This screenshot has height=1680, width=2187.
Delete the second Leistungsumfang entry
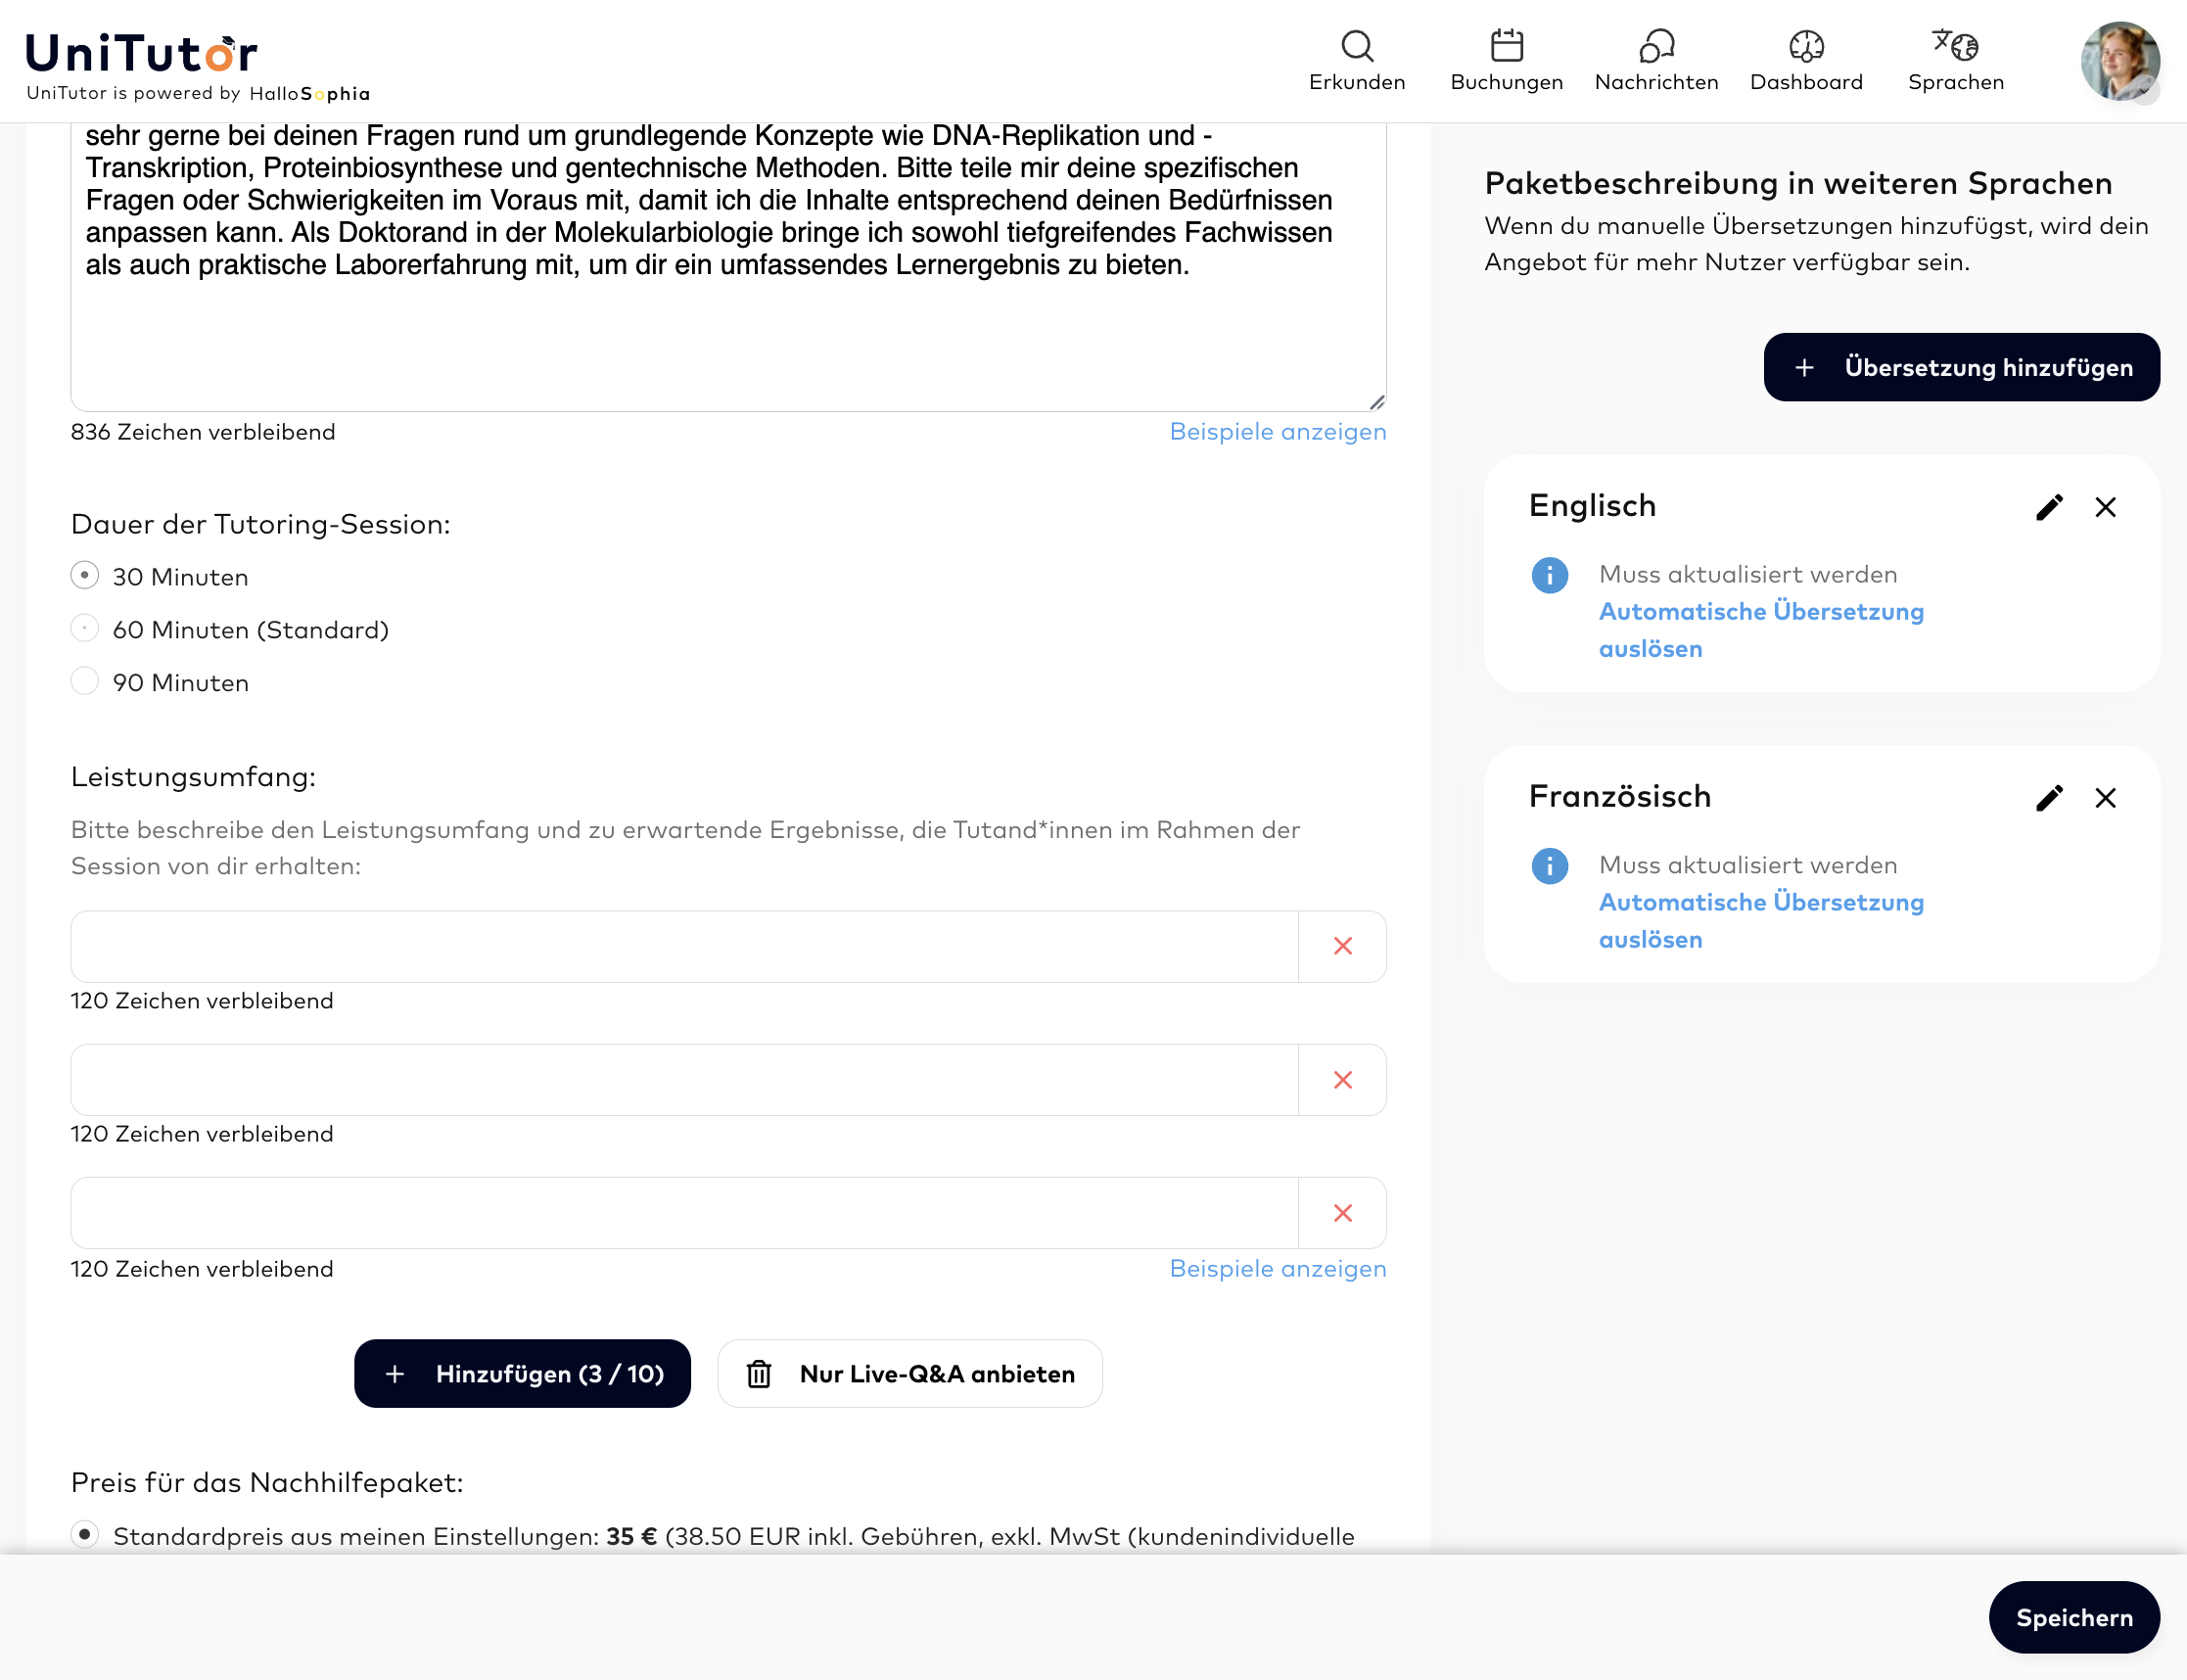(x=1342, y=1080)
